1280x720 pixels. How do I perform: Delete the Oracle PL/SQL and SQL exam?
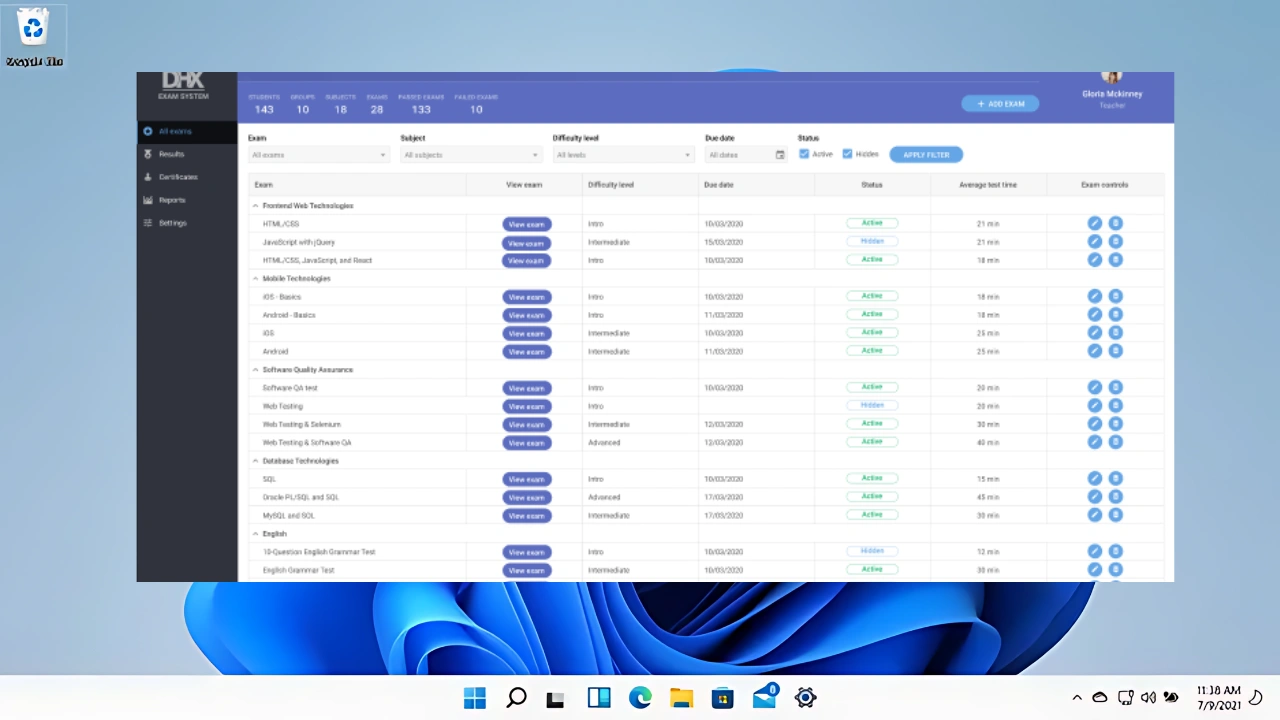1115,497
